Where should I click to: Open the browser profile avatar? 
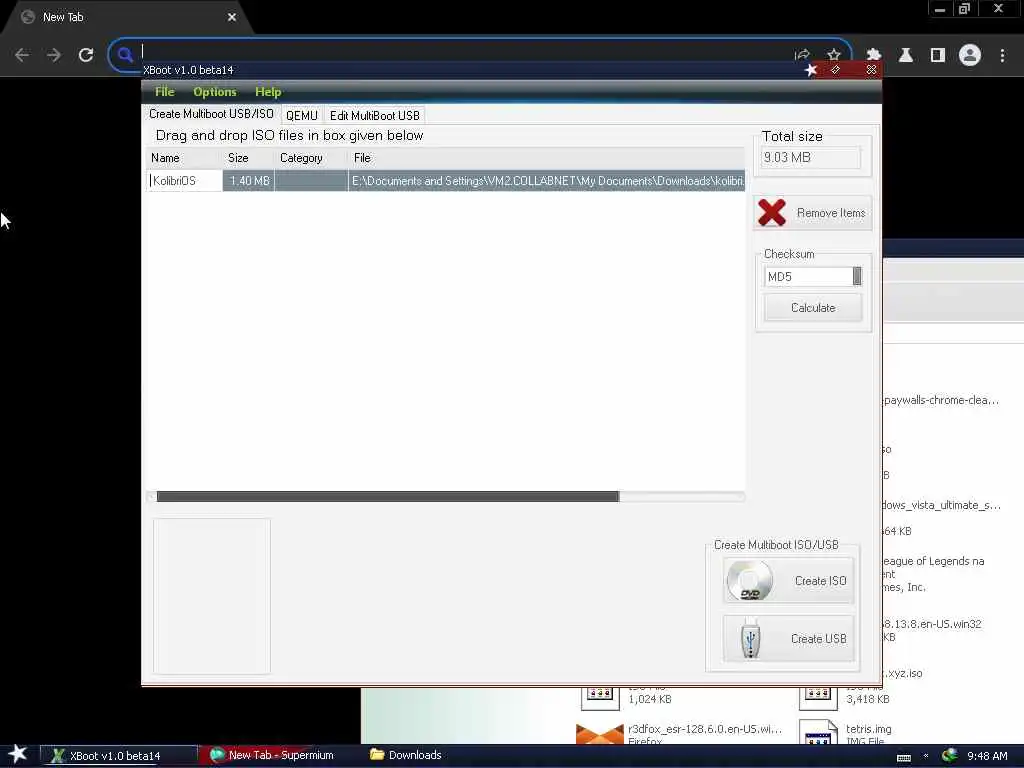(970, 55)
